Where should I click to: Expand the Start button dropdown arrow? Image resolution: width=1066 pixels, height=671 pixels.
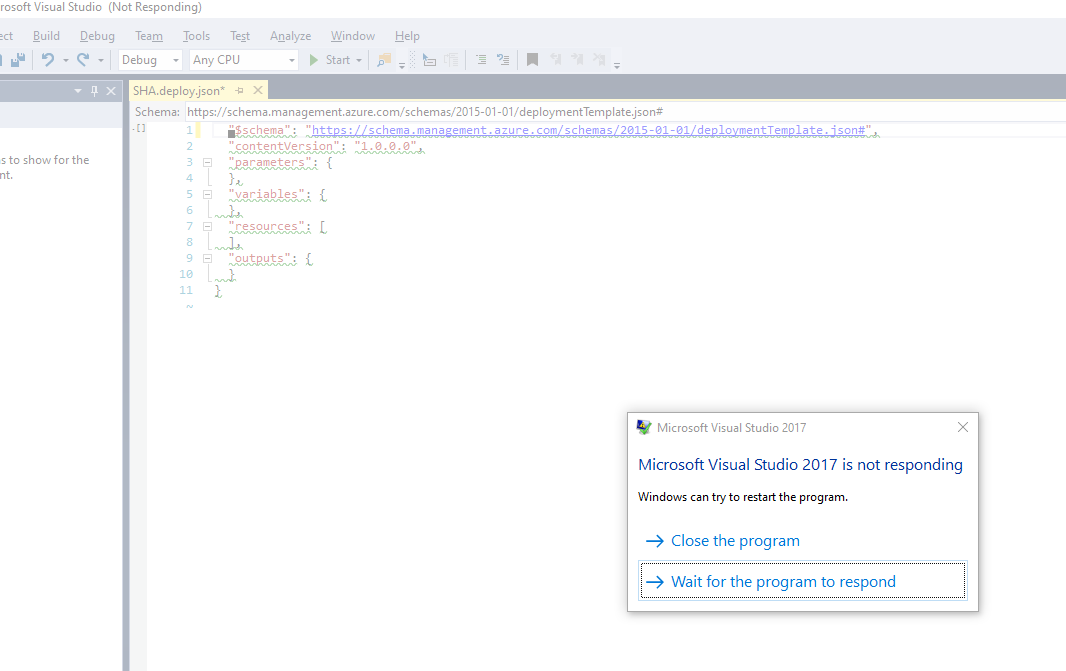click(x=357, y=59)
